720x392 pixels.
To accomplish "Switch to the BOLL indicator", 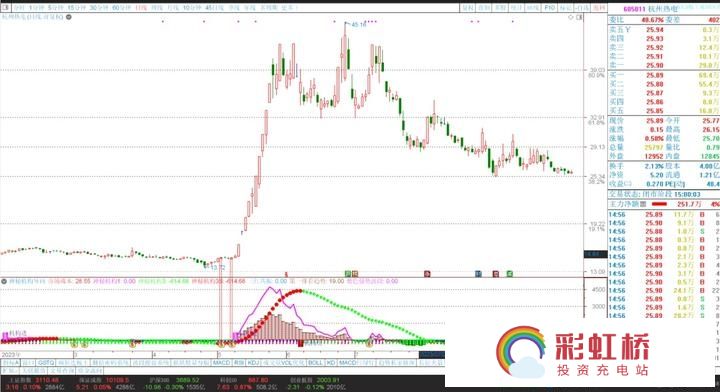I will point(315,363).
